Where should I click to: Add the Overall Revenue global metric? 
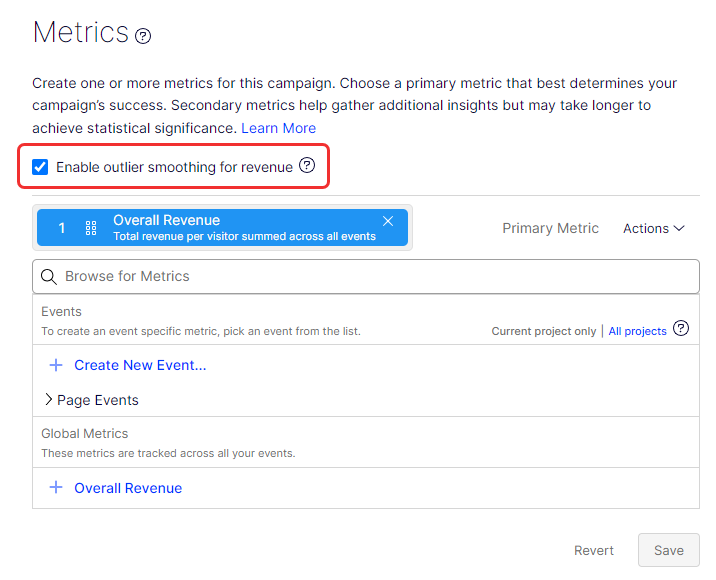(x=128, y=488)
